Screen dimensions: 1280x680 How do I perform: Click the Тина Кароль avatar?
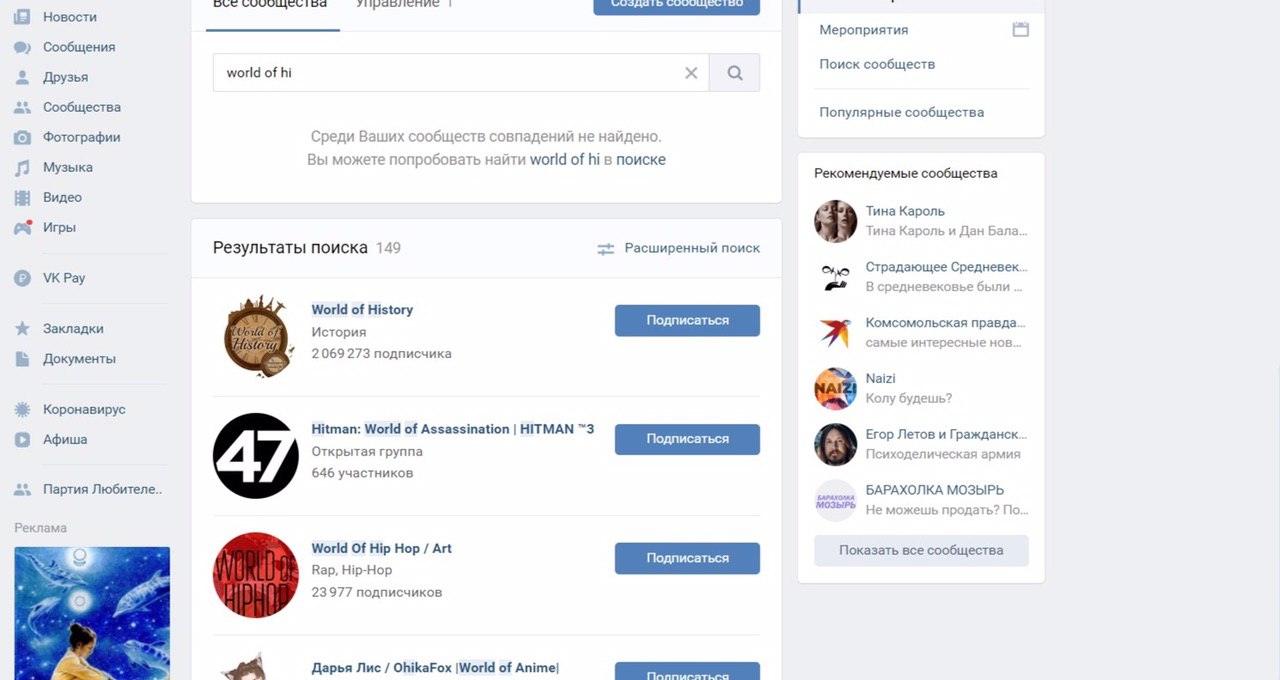pos(835,221)
